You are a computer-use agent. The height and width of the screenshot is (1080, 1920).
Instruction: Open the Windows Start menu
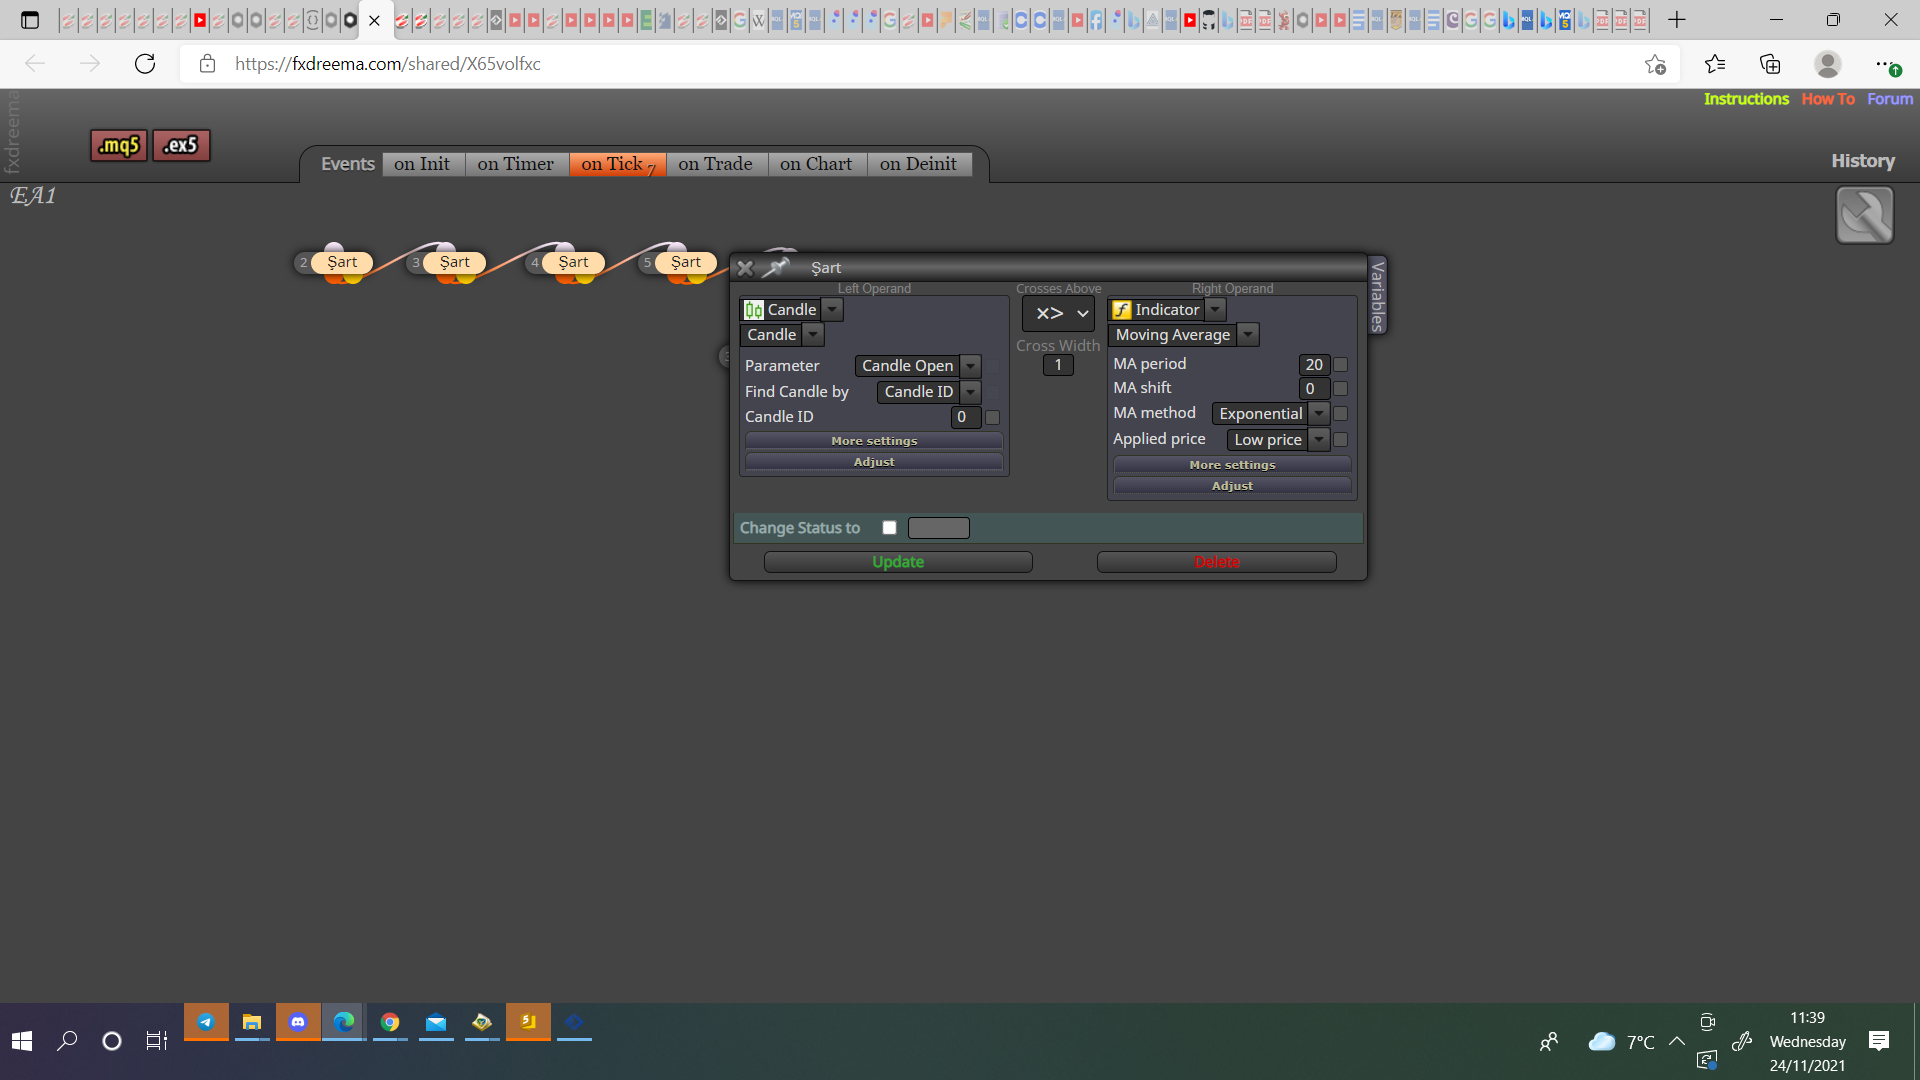[x=22, y=1041]
